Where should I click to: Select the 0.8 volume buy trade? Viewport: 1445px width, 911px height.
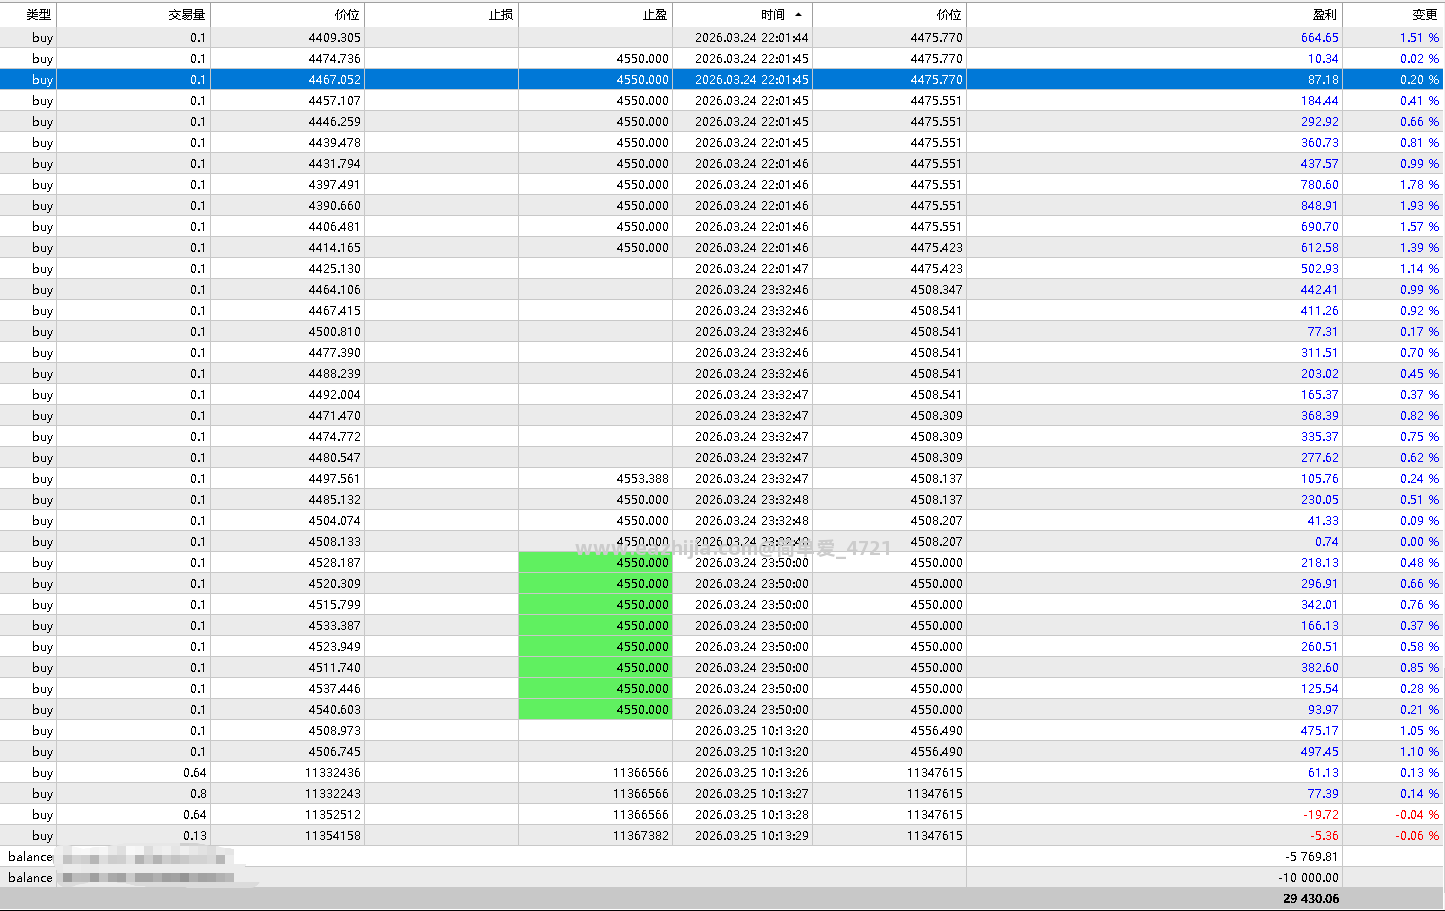(722, 794)
